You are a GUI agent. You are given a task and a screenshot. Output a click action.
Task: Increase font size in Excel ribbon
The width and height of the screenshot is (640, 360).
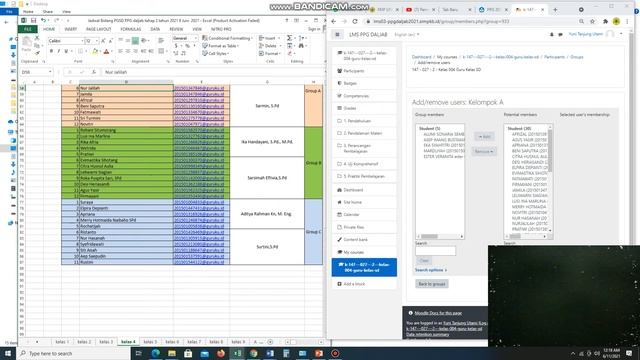coord(103,41)
